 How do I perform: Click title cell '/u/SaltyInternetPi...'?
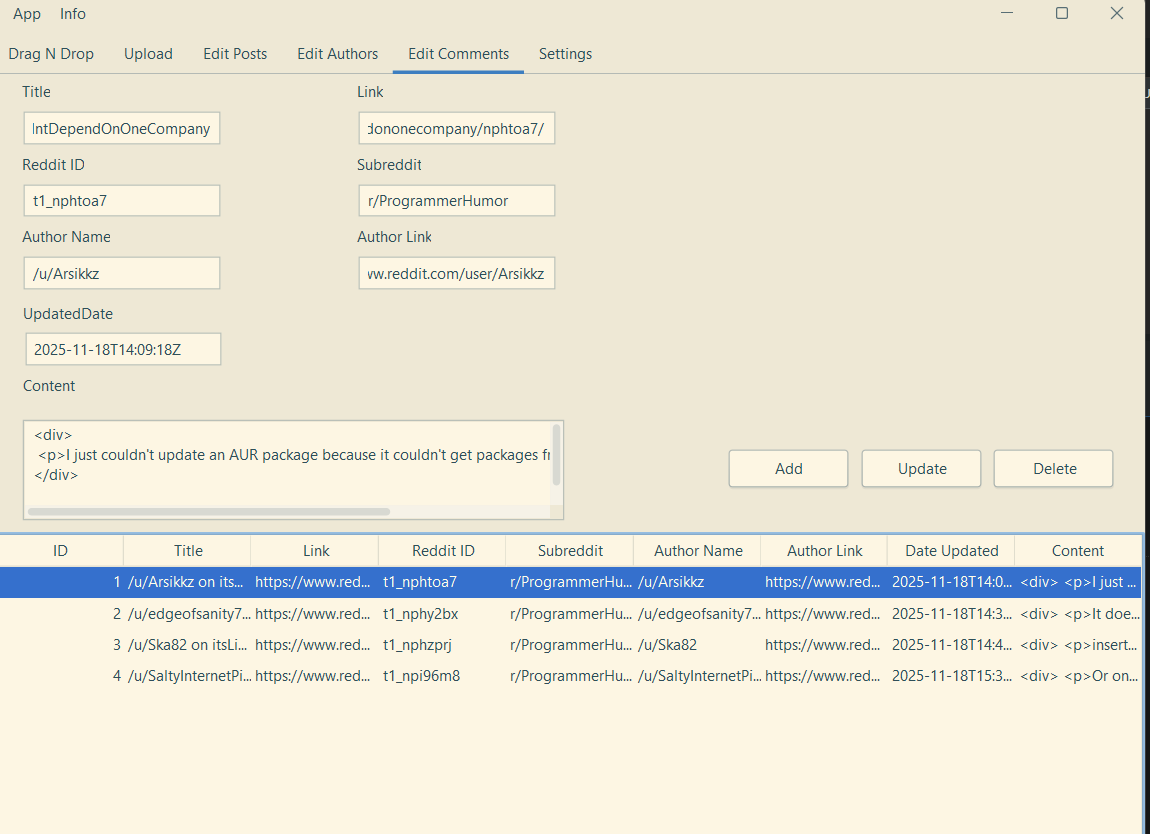[x=189, y=676]
